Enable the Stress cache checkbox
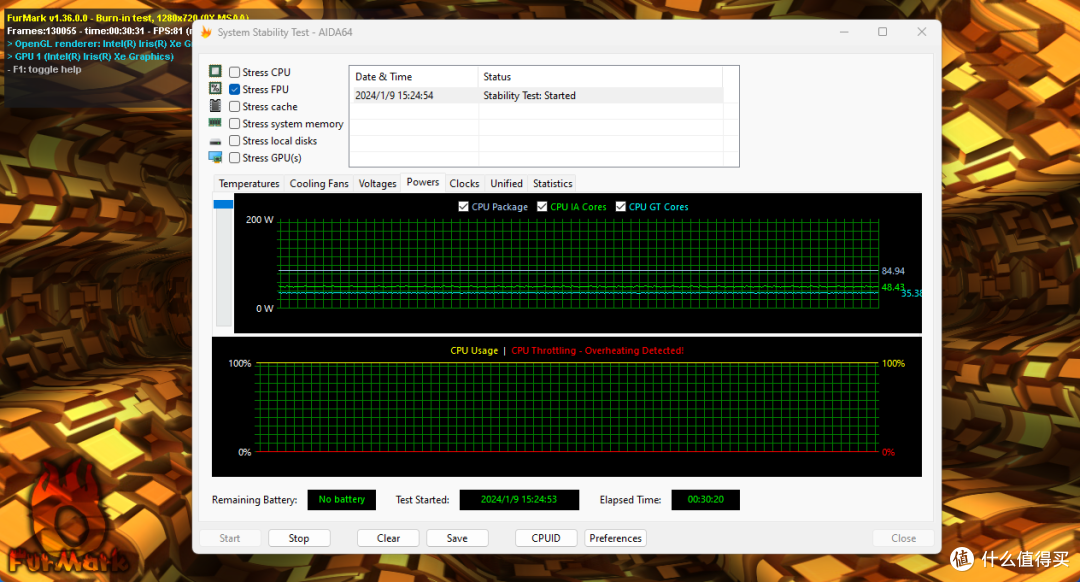The height and width of the screenshot is (582, 1080). [x=235, y=107]
